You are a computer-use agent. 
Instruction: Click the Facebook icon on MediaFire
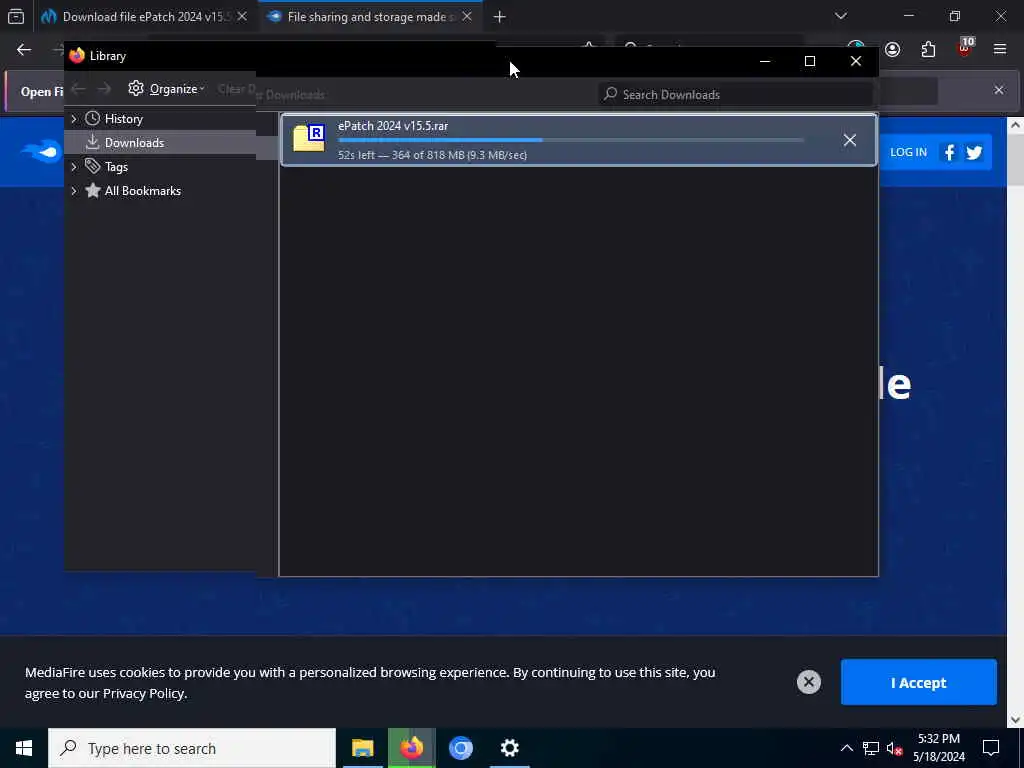(x=950, y=152)
